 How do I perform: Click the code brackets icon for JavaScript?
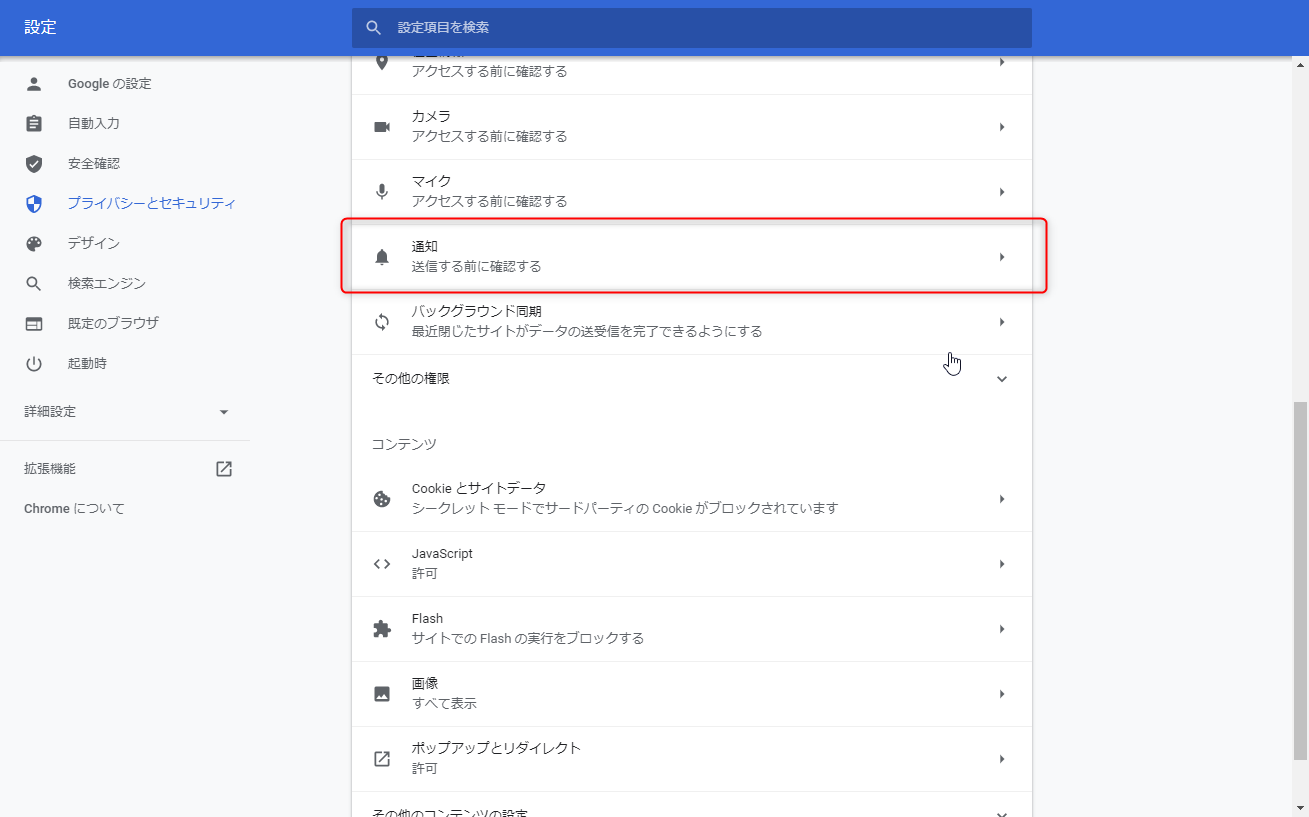click(382, 564)
